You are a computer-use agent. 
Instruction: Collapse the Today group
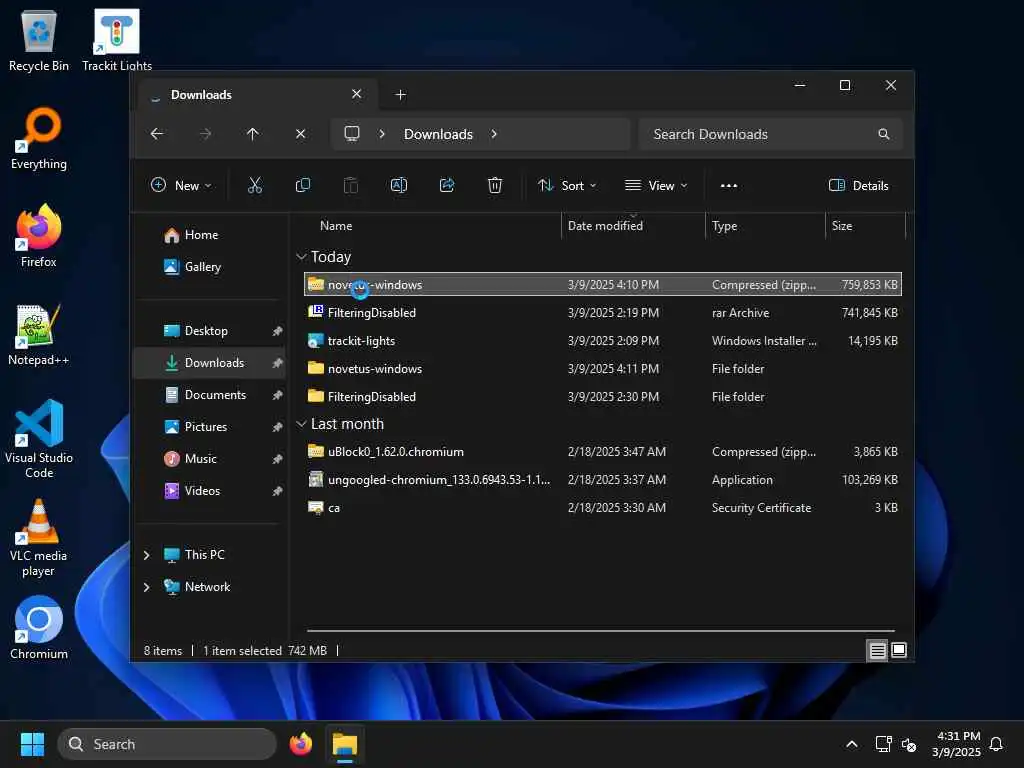click(301, 257)
